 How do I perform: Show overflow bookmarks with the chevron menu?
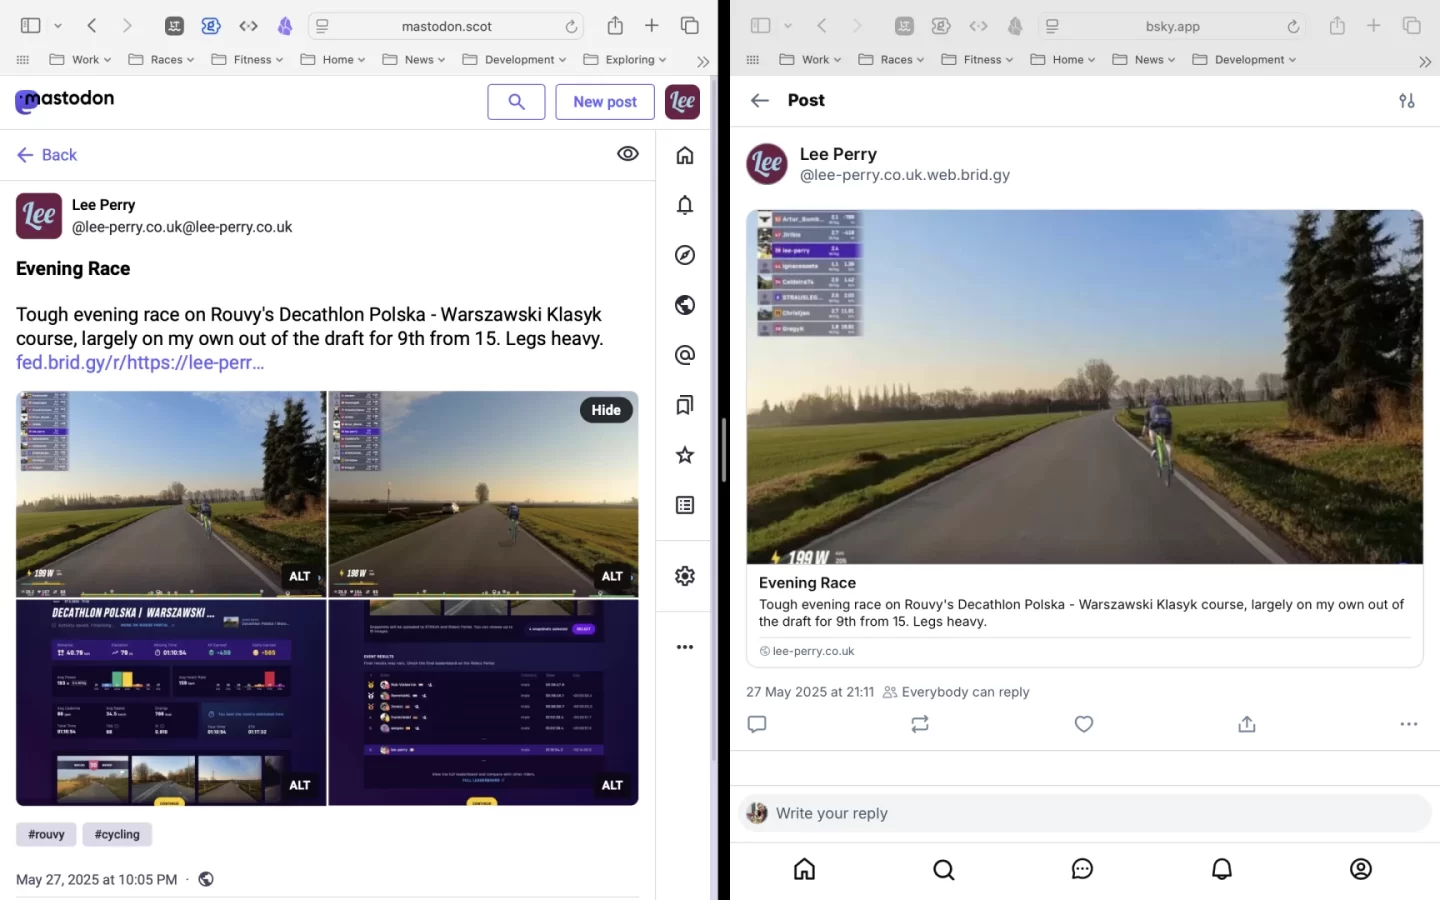tap(703, 60)
